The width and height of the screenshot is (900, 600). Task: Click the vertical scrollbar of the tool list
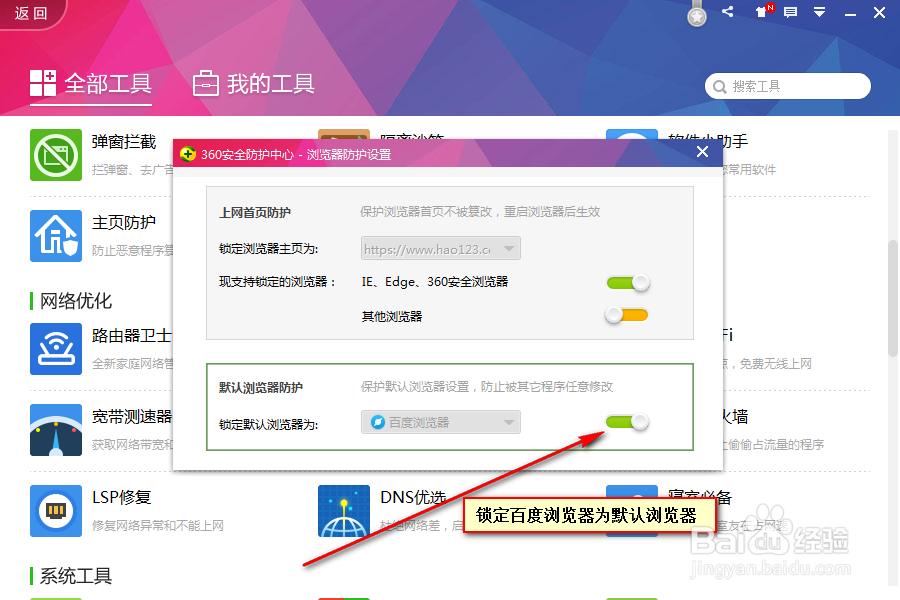point(893,299)
